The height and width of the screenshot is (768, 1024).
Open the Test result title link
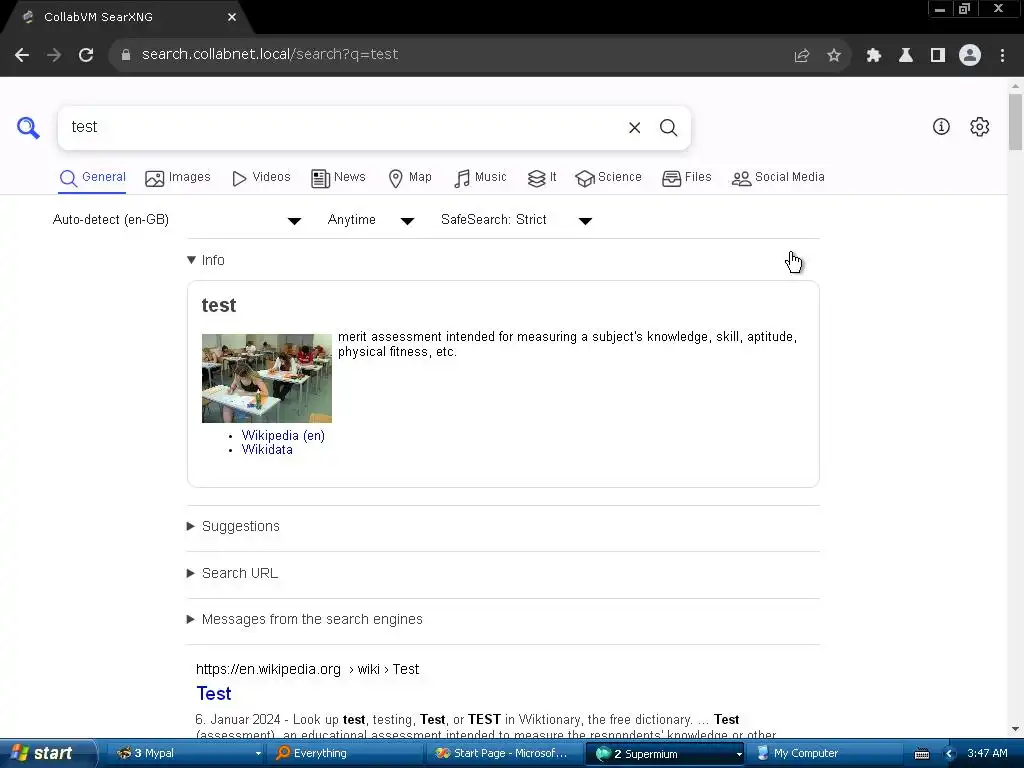point(214,694)
